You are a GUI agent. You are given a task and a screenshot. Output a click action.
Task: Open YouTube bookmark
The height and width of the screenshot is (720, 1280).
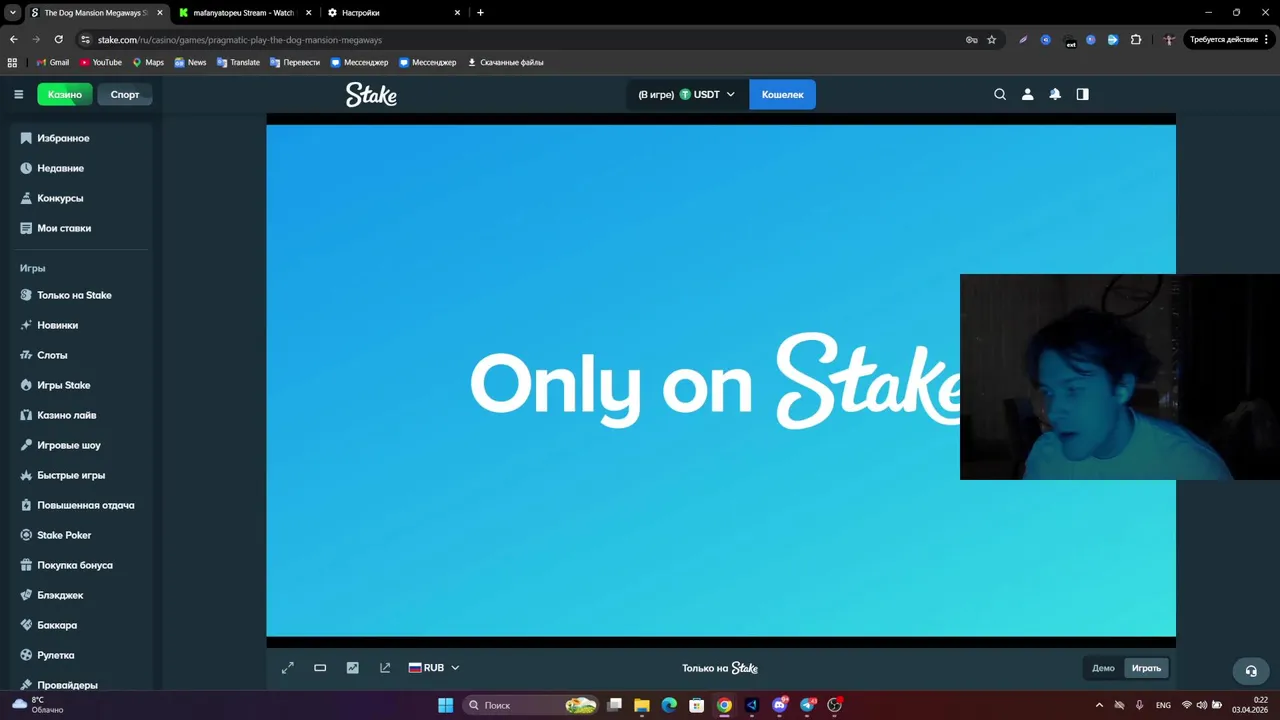point(100,62)
